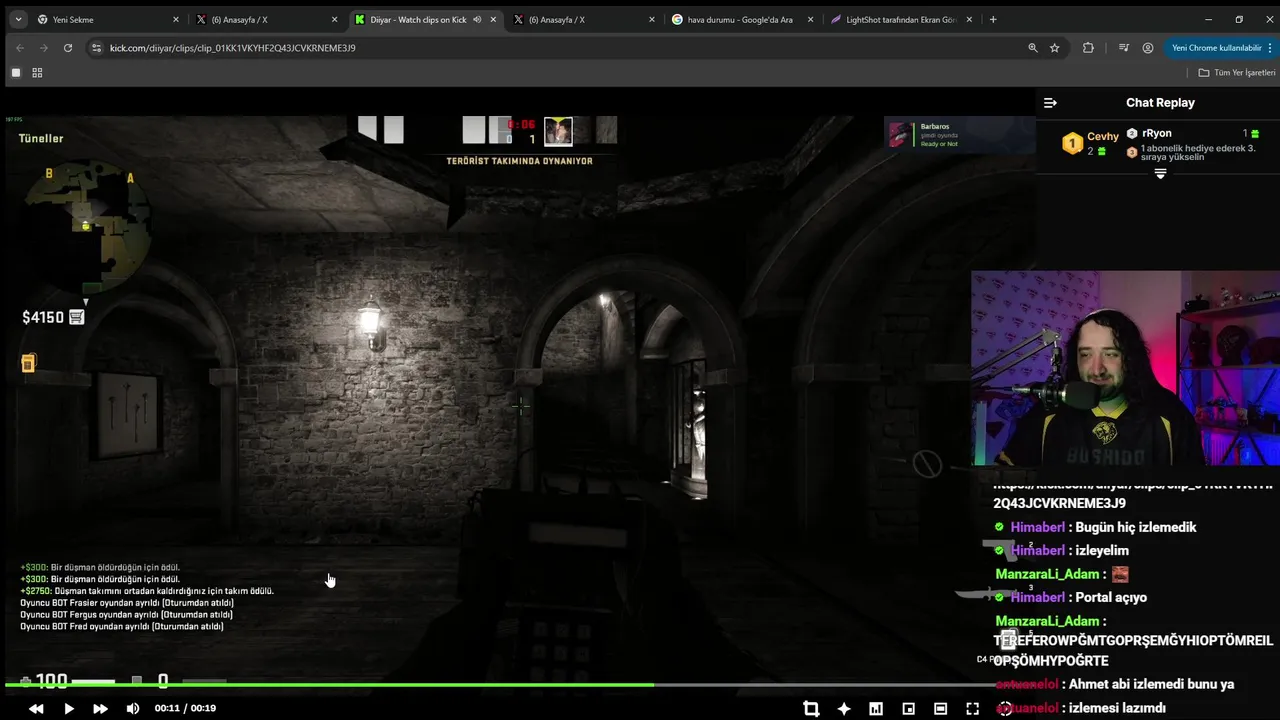
Task: Click the green verified badge beside 'Bugün hiç izlemedik'
Action: 999,527
